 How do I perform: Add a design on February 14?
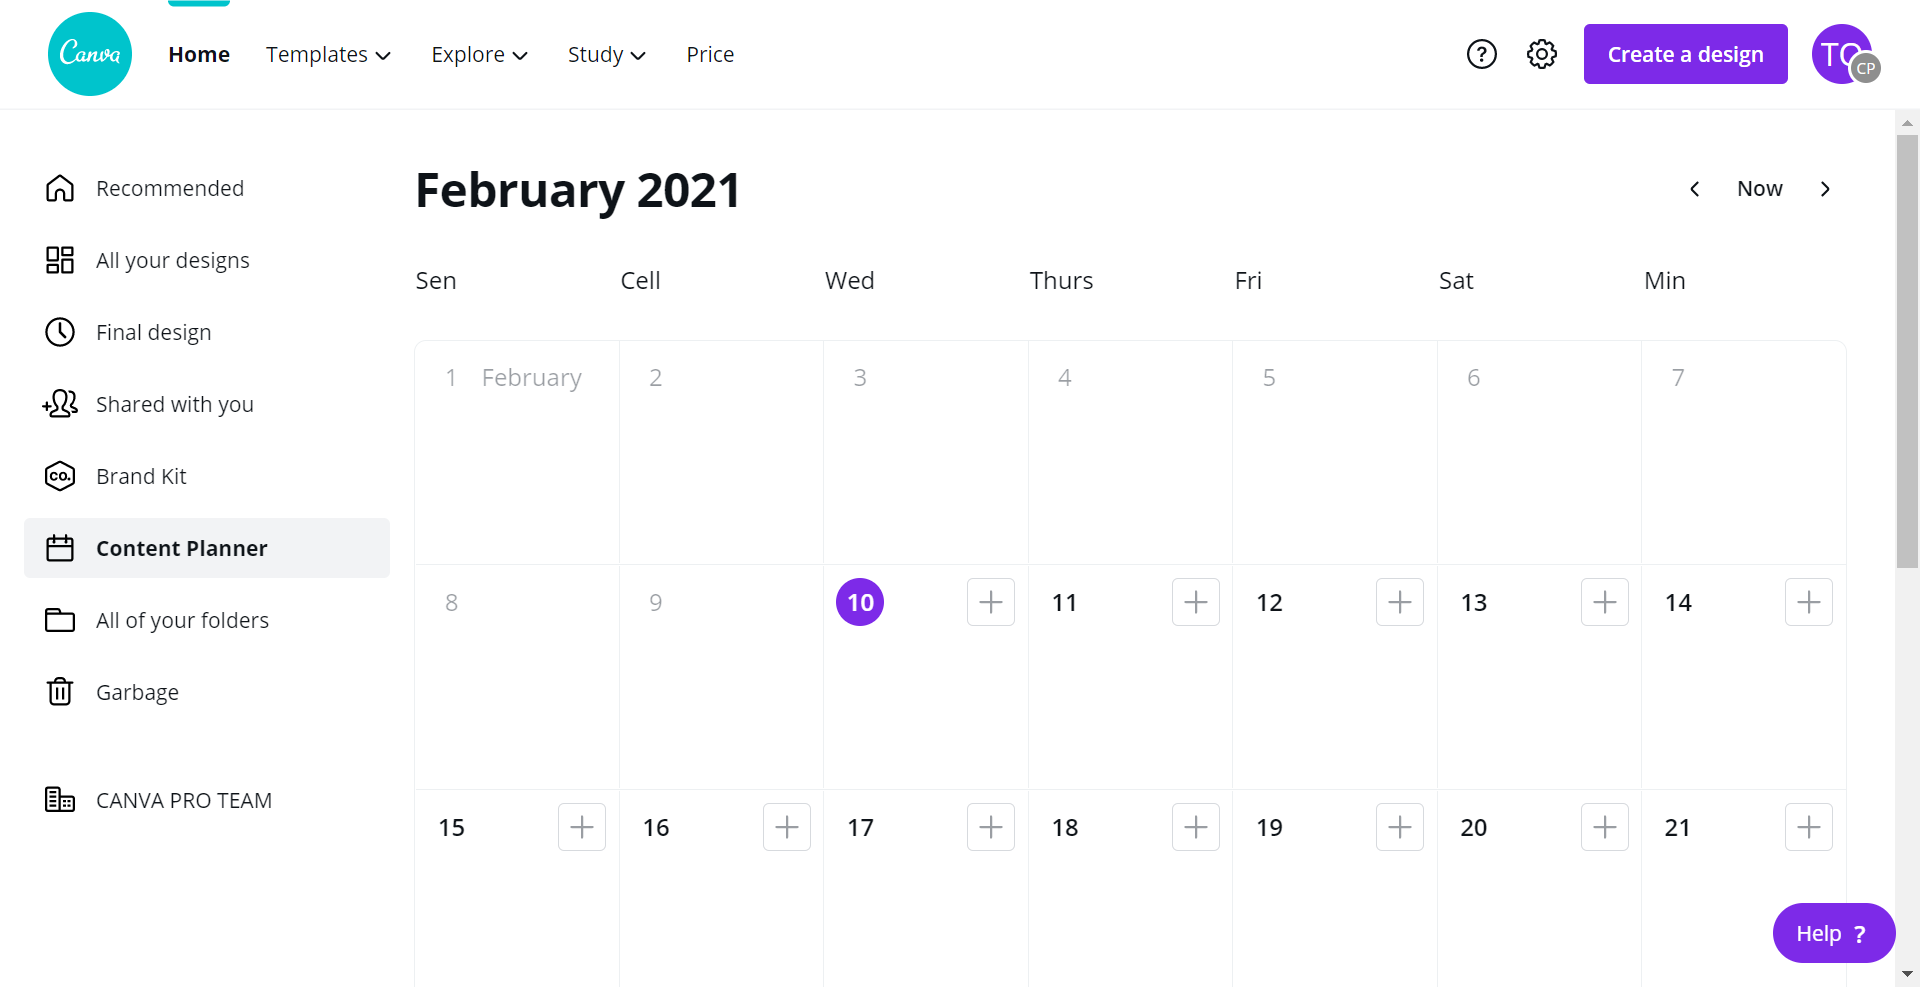point(1808,602)
